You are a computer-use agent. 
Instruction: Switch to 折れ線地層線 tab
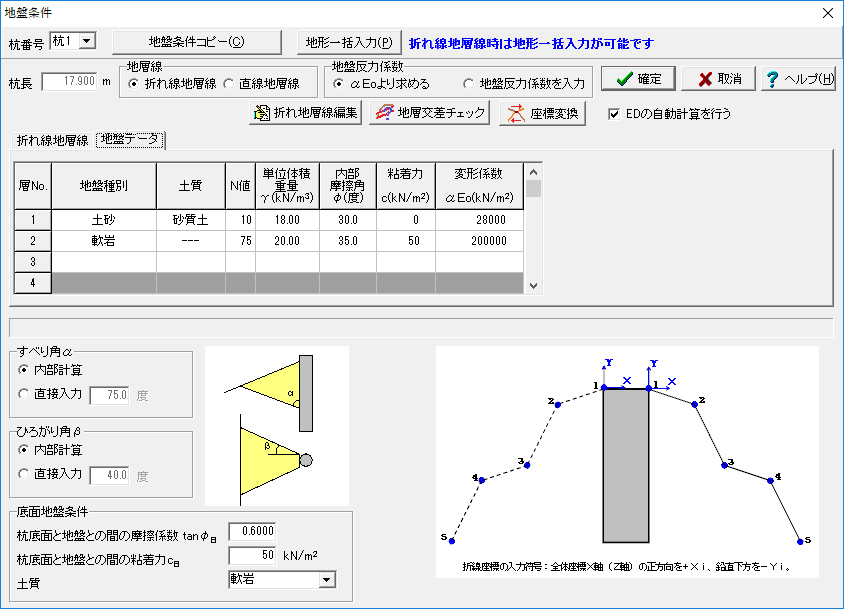52,141
